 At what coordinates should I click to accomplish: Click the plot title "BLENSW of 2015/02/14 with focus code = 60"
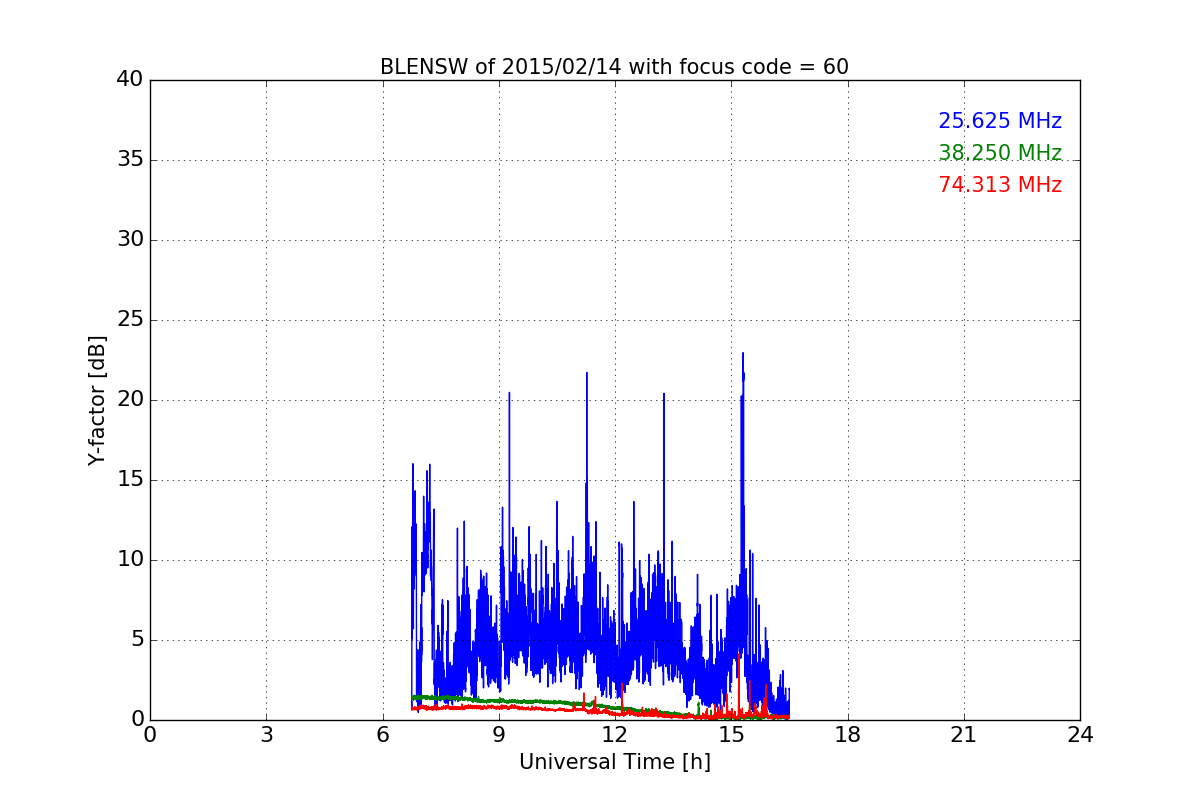click(x=614, y=67)
